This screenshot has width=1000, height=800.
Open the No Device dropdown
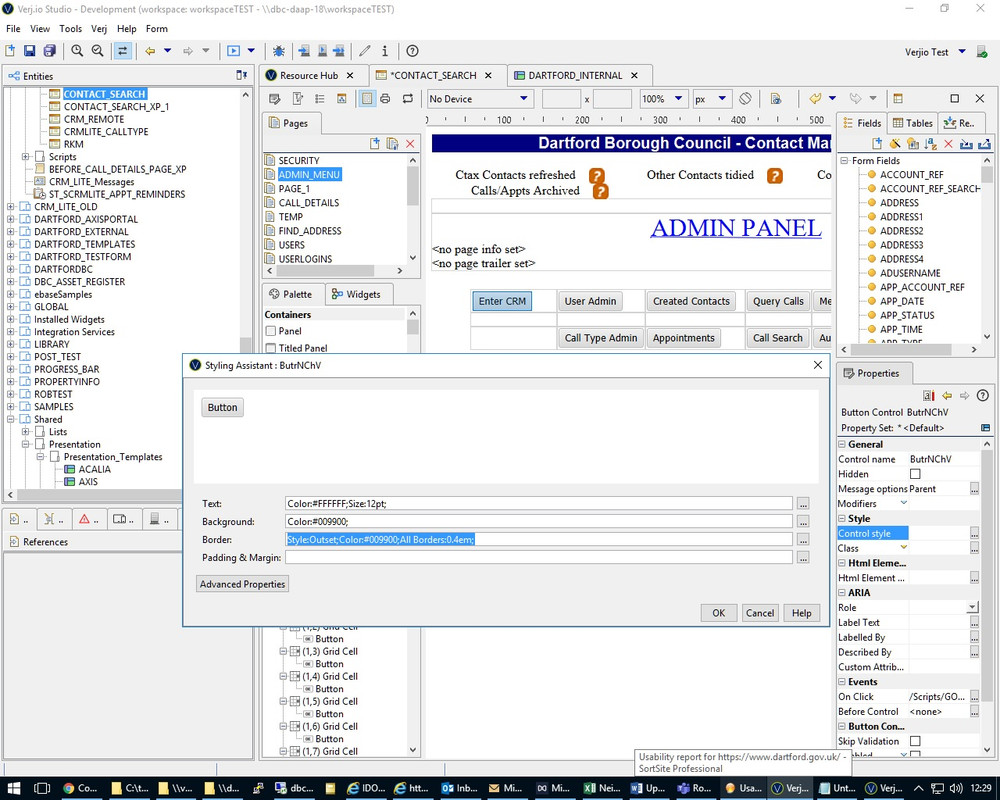pos(524,99)
